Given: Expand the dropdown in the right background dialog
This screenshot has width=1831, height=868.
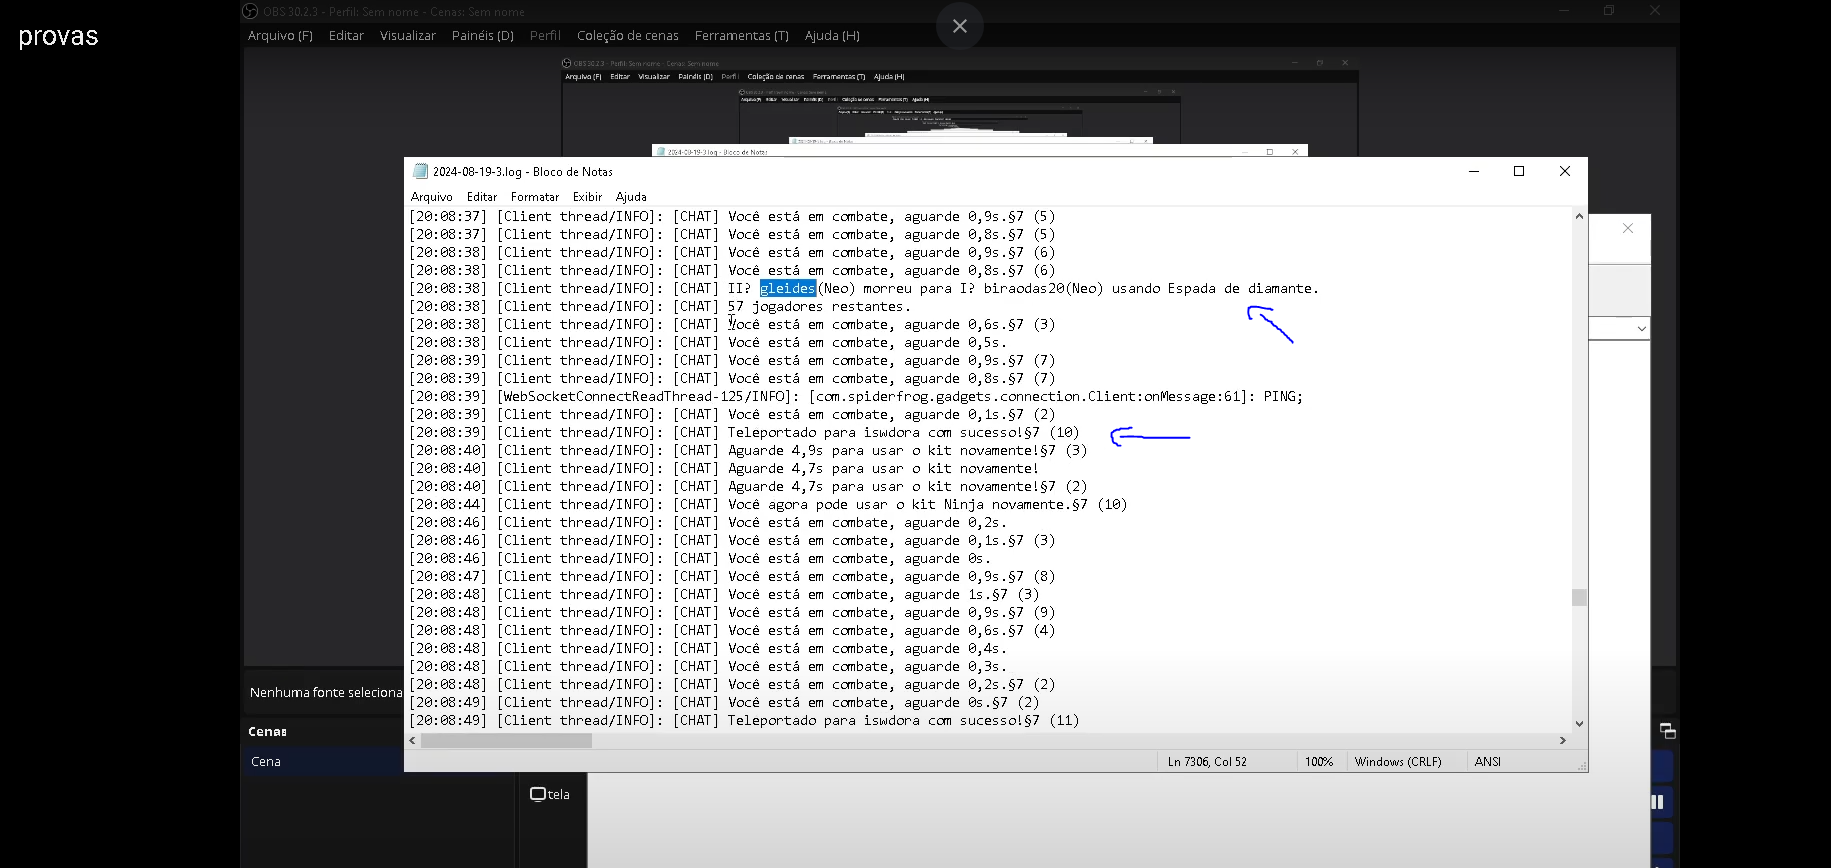Looking at the screenshot, I should (x=1641, y=328).
